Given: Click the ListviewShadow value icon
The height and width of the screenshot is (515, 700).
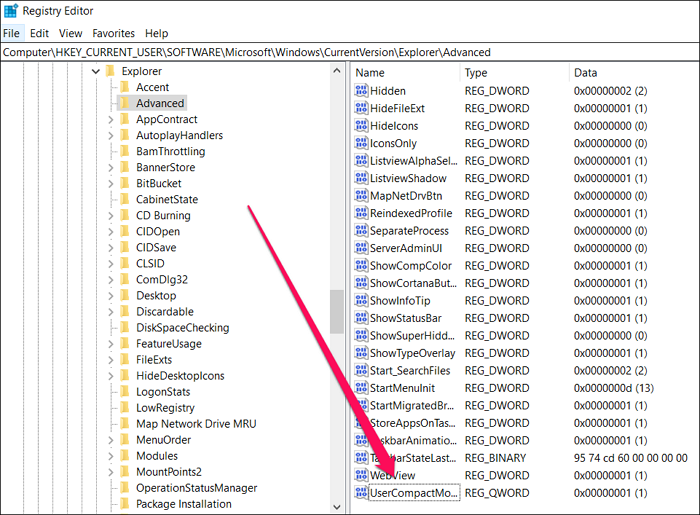Looking at the screenshot, I should (361, 178).
